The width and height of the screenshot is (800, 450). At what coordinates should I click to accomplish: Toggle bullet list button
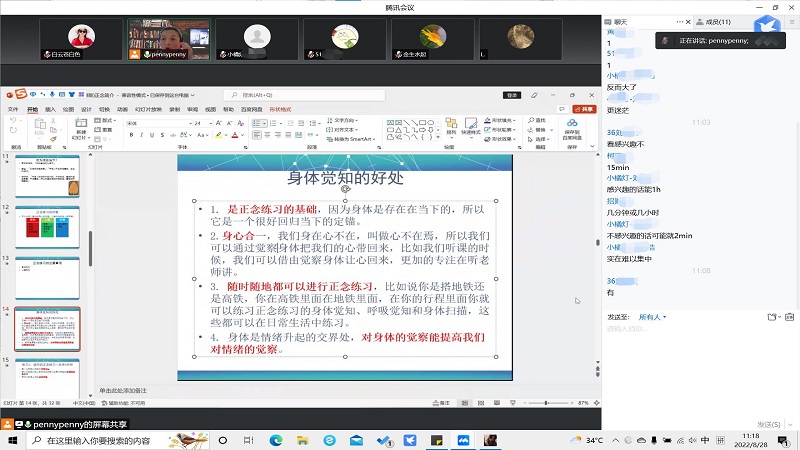(257, 123)
